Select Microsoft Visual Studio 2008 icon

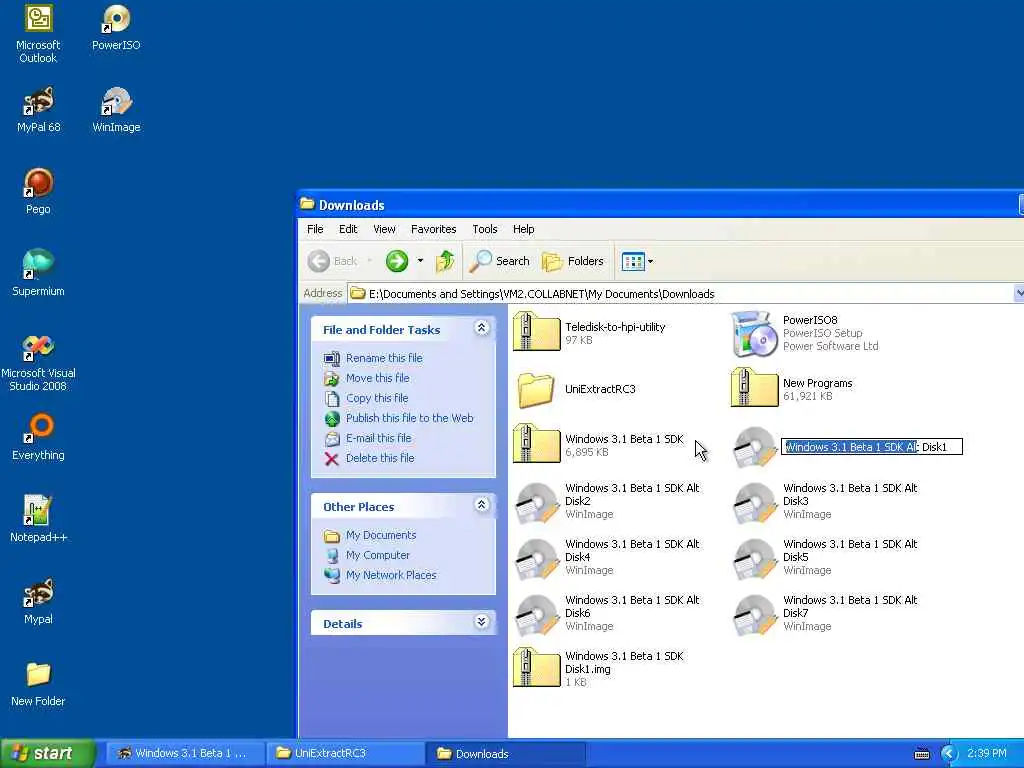38,362
